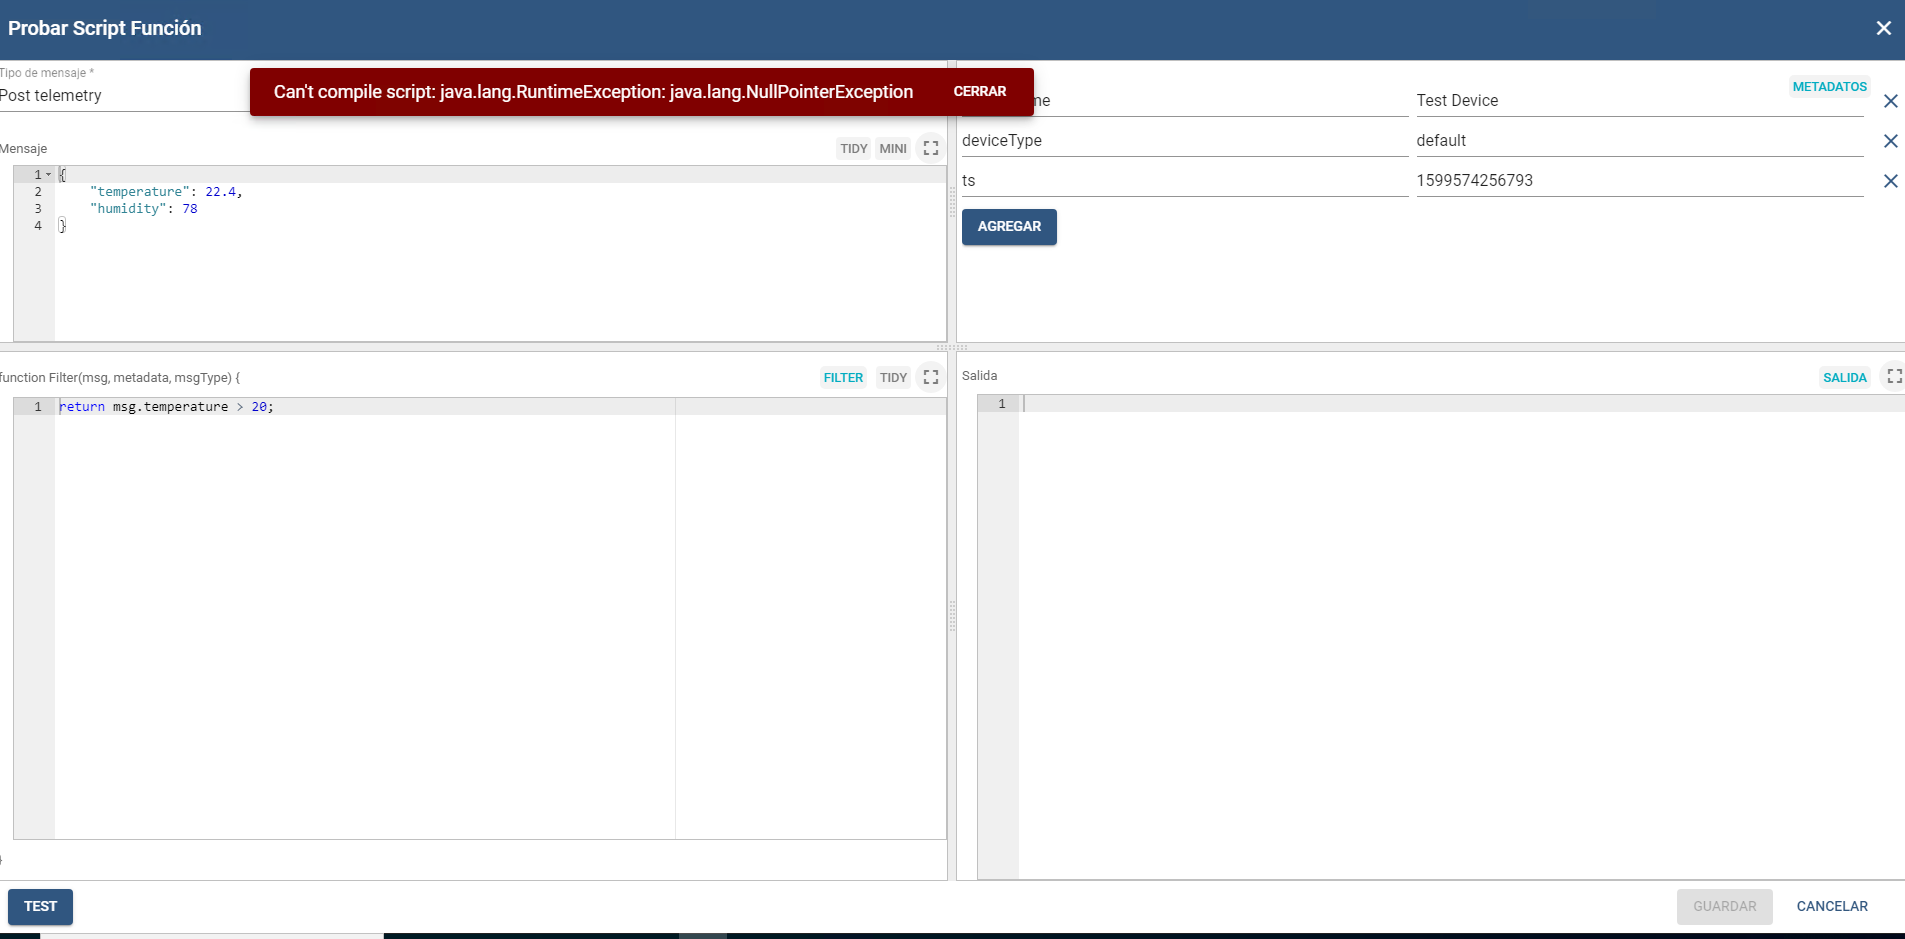Run the script with the TEST button

coord(40,906)
